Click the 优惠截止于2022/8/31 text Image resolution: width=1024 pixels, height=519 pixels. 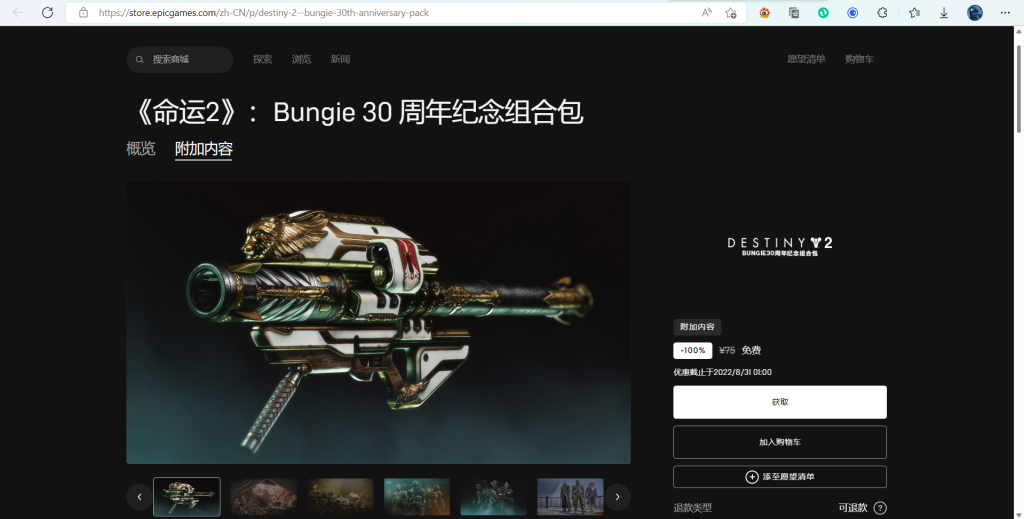[722, 372]
